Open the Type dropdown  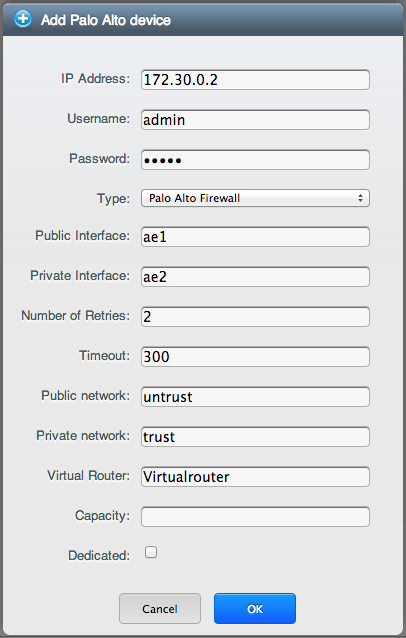click(x=255, y=198)
